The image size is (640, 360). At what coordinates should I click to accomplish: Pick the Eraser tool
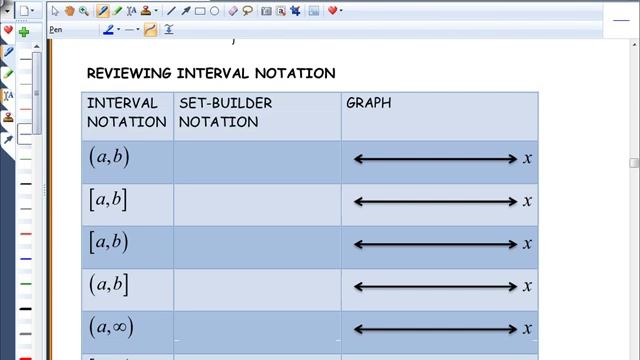(233, 11)
